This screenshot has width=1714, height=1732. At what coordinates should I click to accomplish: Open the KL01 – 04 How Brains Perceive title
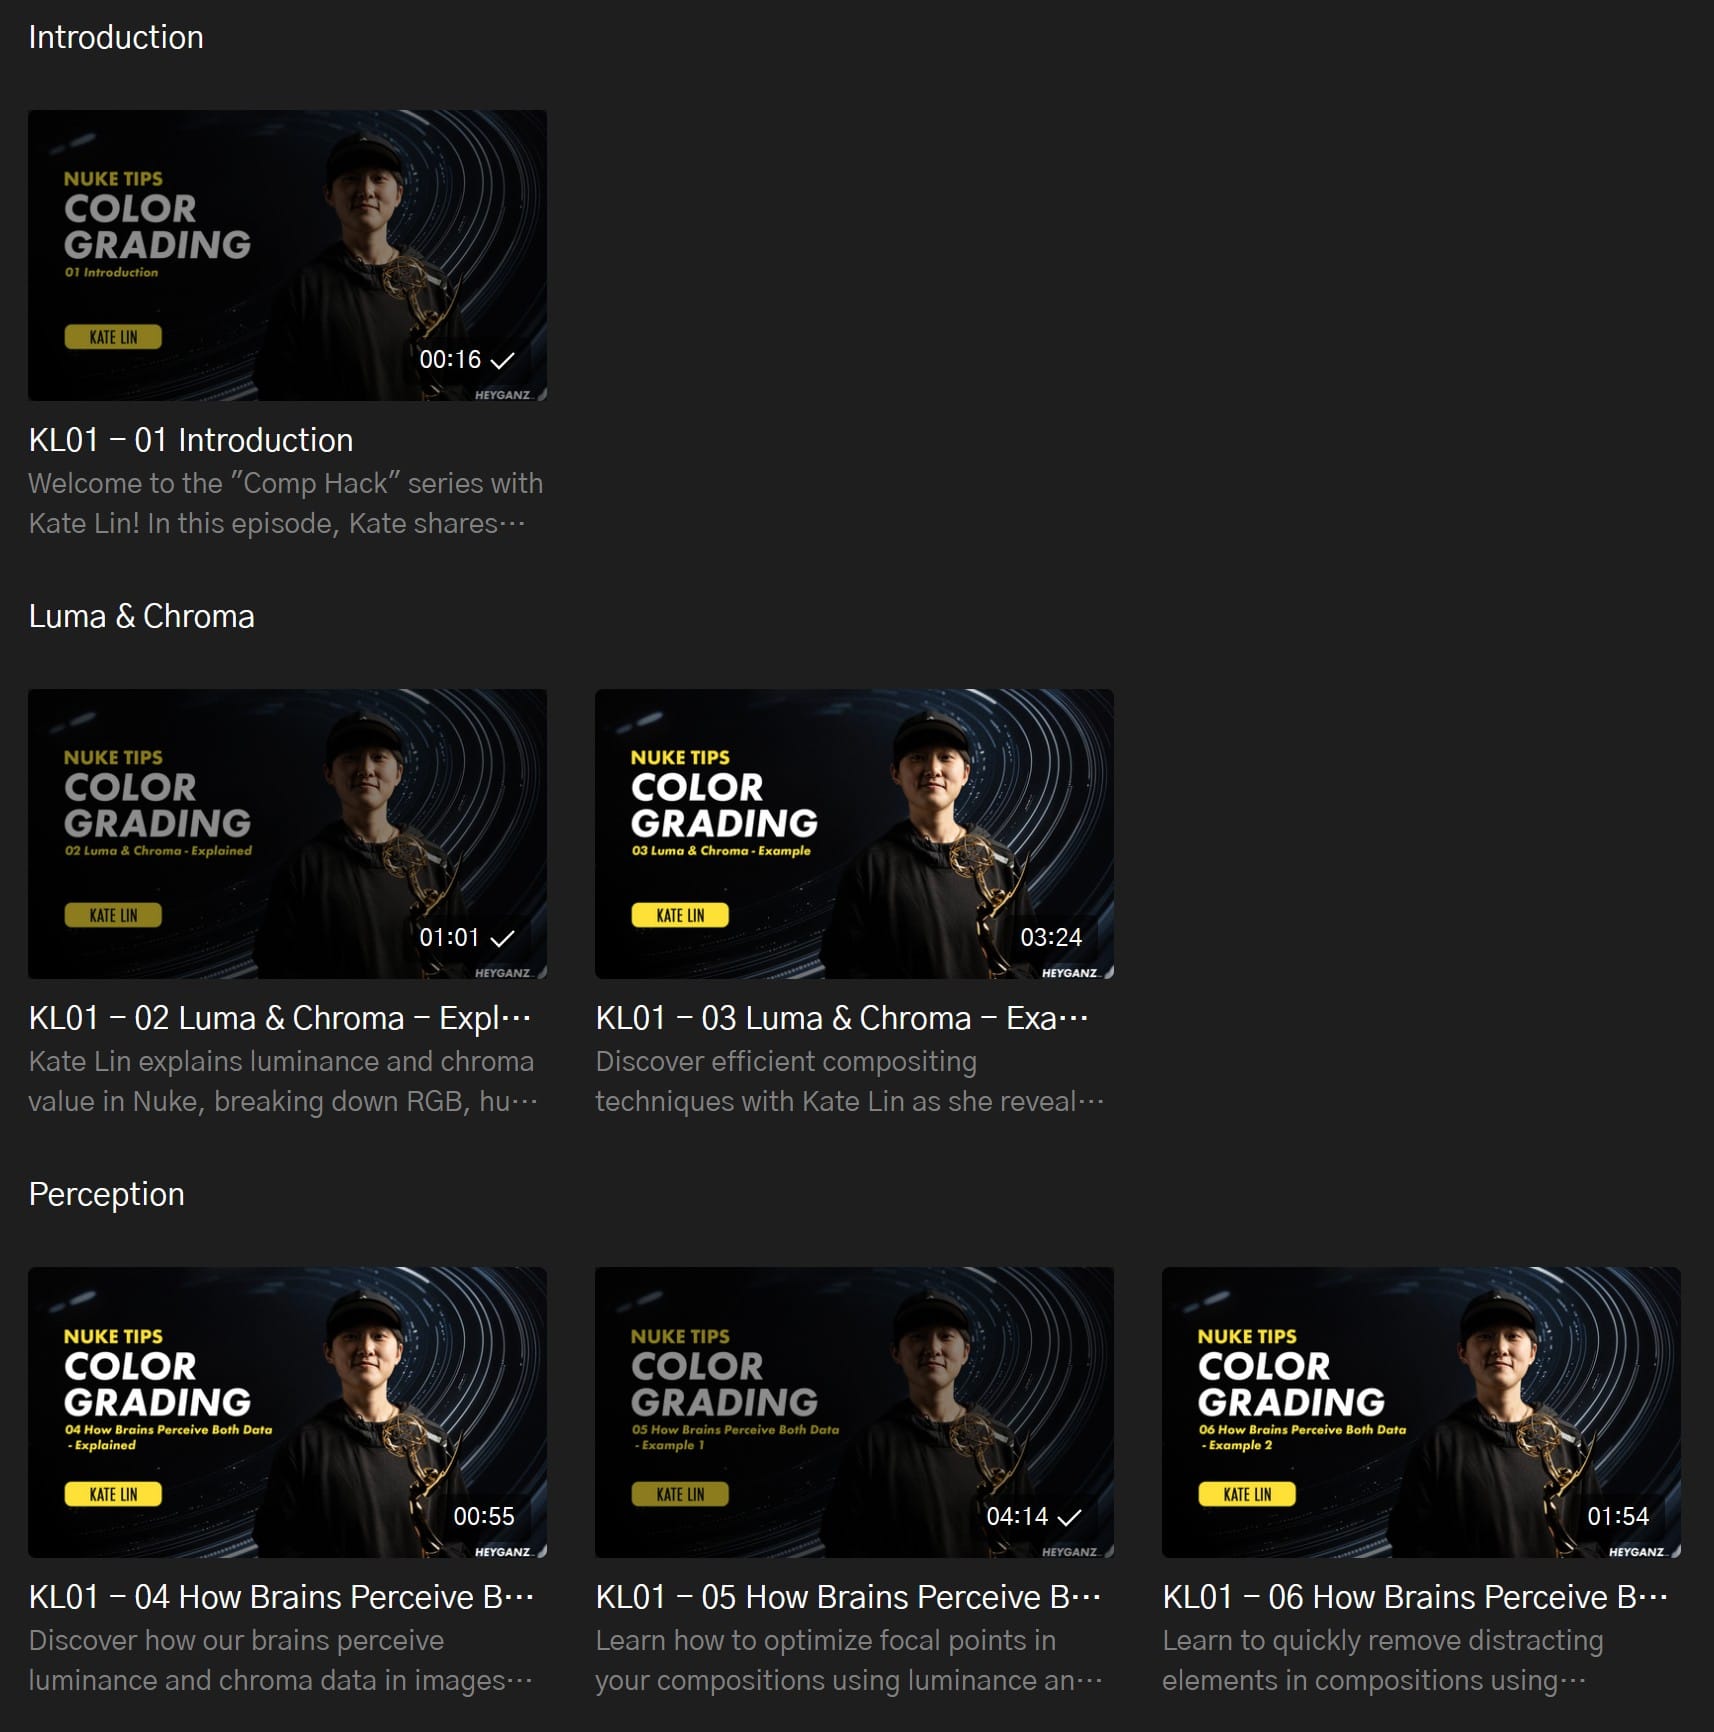click(x=280, y=1597)
